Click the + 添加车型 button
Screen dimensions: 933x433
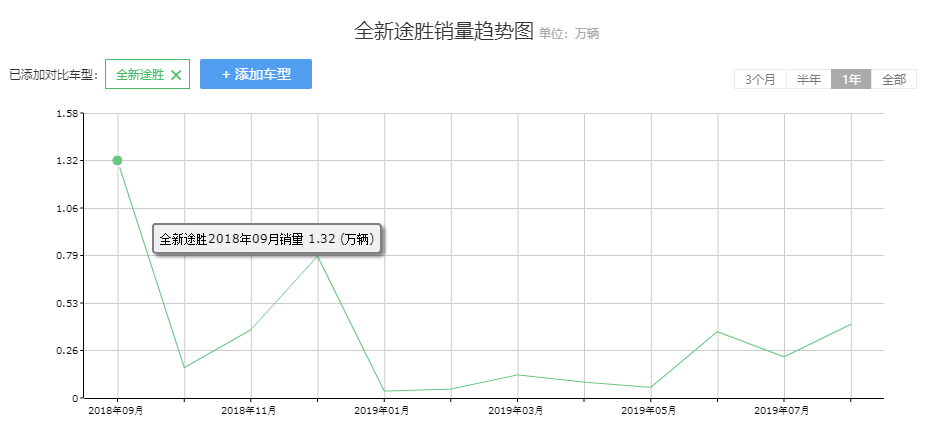coord(256,74)
